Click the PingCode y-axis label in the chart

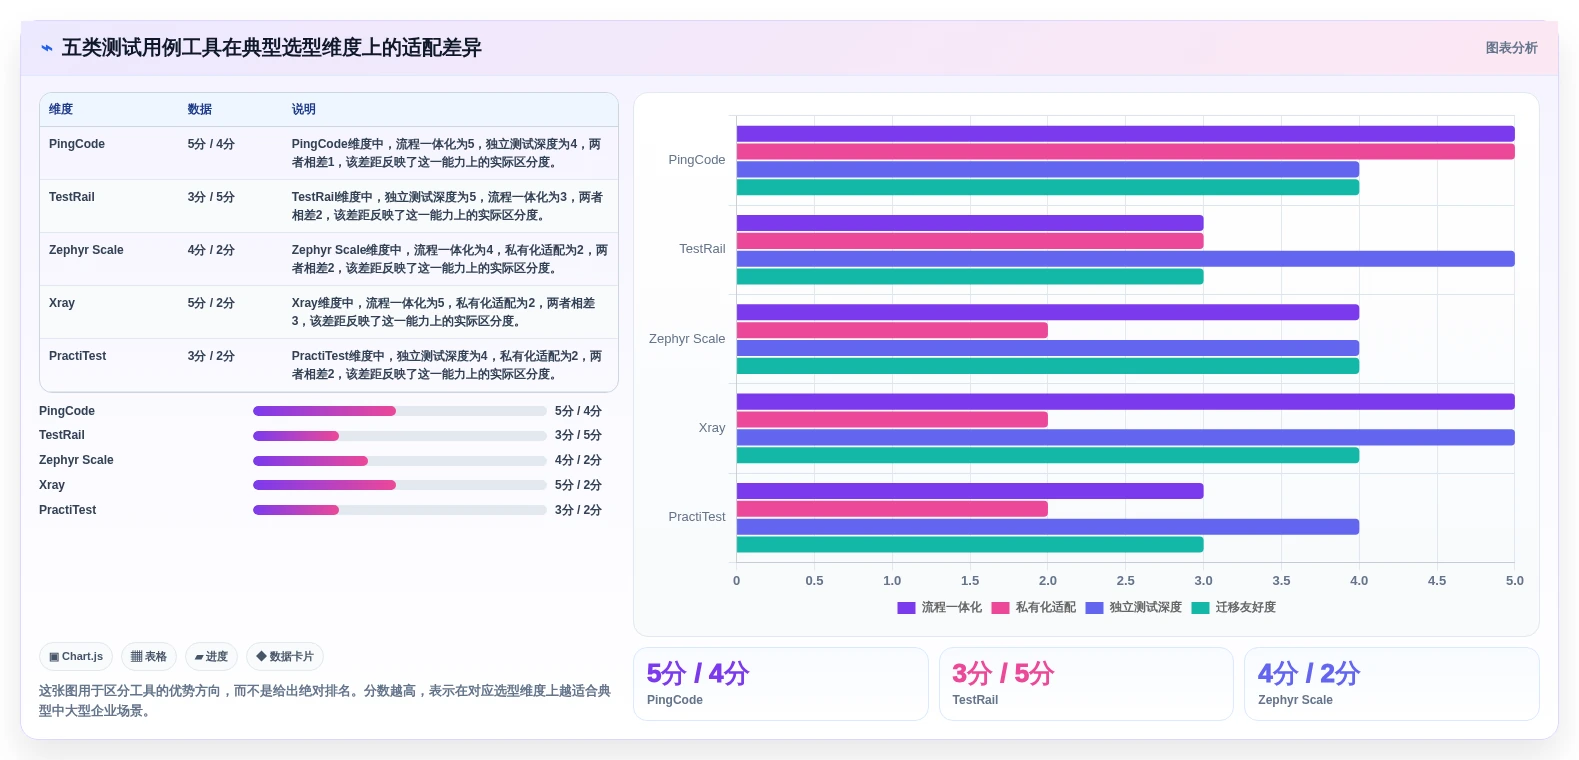(697, 160)
